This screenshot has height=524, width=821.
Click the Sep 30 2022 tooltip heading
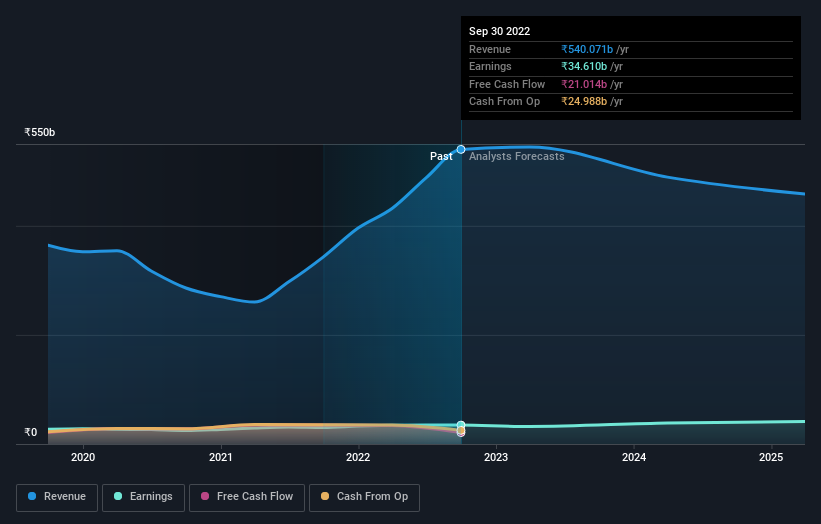500,31
